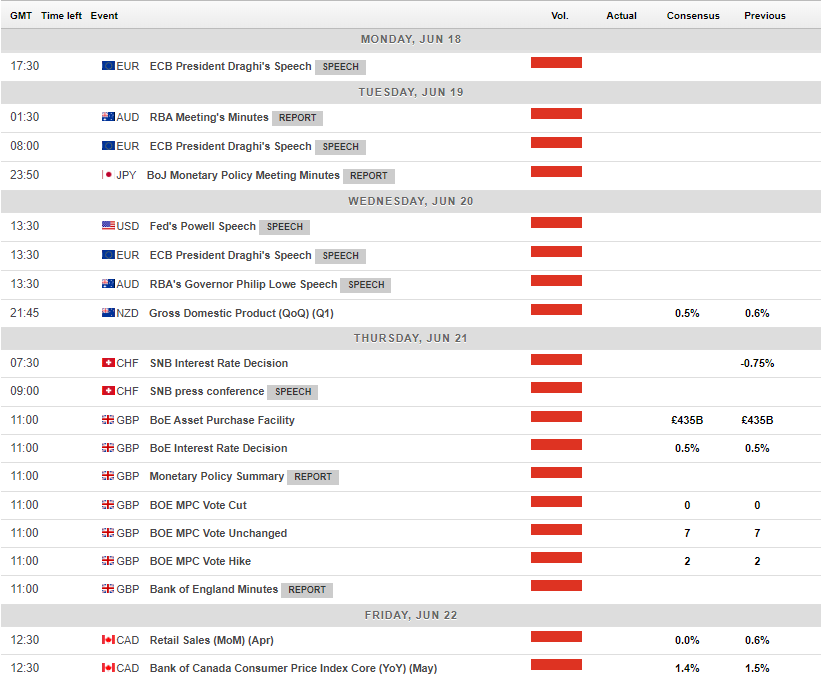Click the SPEECH tag on SNB press conference

[x=293, y=392]
